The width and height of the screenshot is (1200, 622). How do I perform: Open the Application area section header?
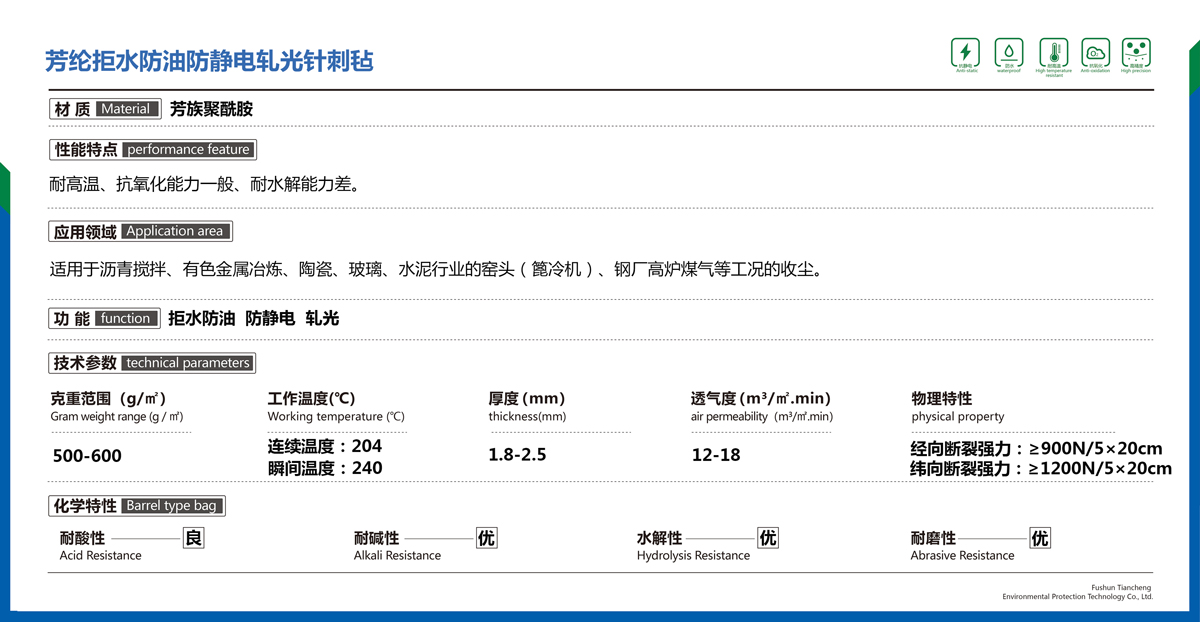[141, 231]
